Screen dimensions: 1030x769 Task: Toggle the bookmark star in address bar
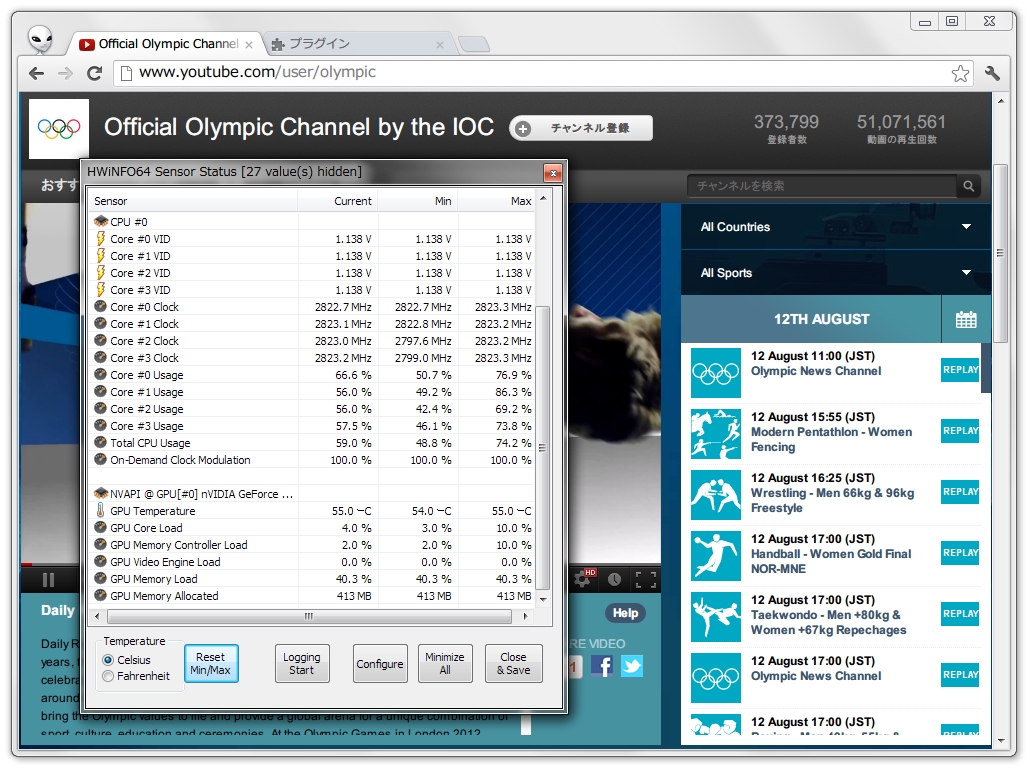(960, 73)
